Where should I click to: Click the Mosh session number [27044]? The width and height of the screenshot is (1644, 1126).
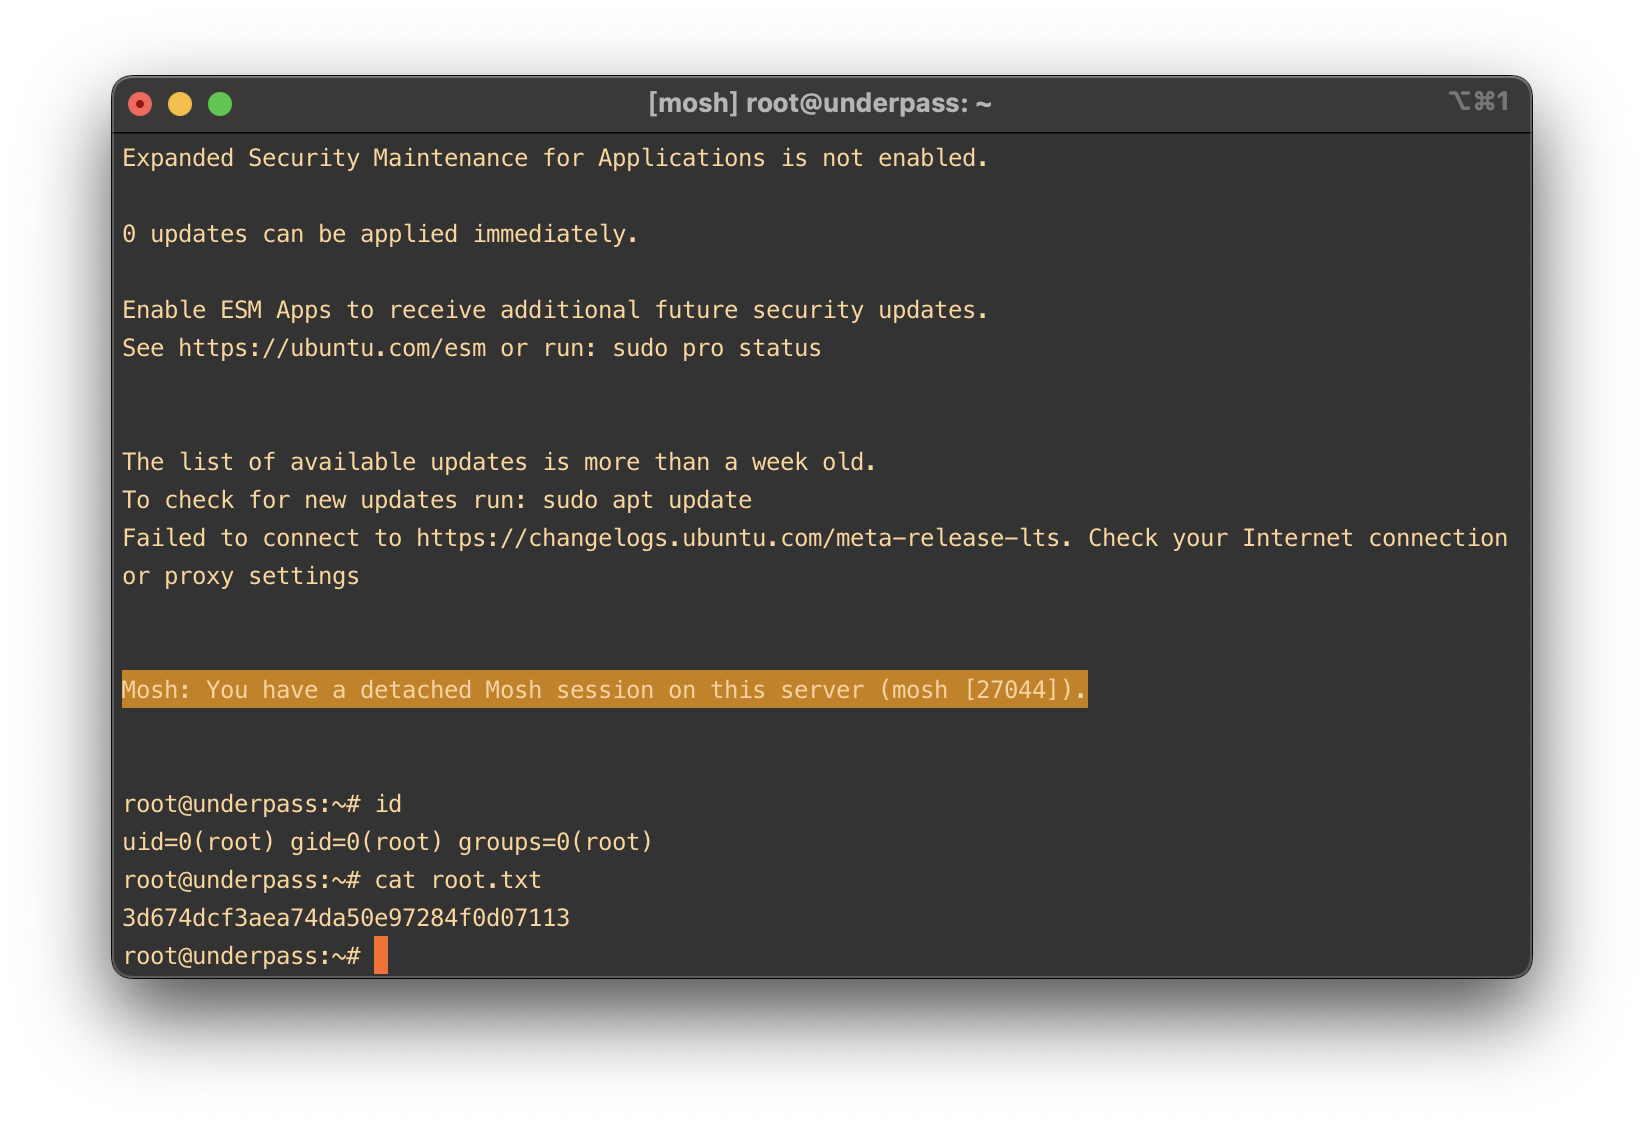[1011, 690]
